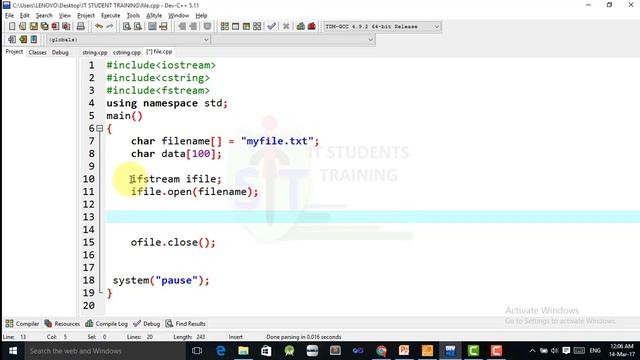Open the Help menu
Image resolution: width=640 pixels, height=360 pixels.
click(x=201, y=16)
